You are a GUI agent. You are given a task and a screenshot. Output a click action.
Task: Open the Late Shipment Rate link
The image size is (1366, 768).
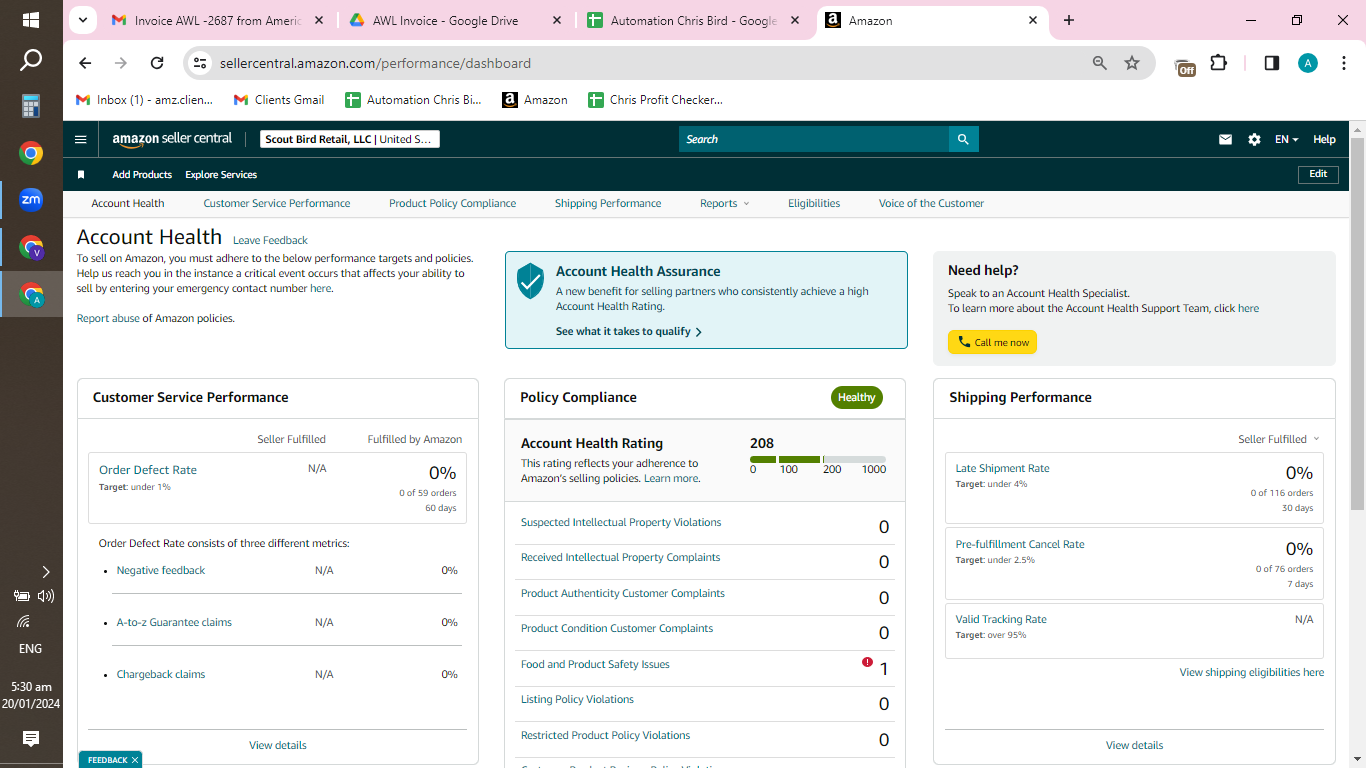pos(1003,468)
